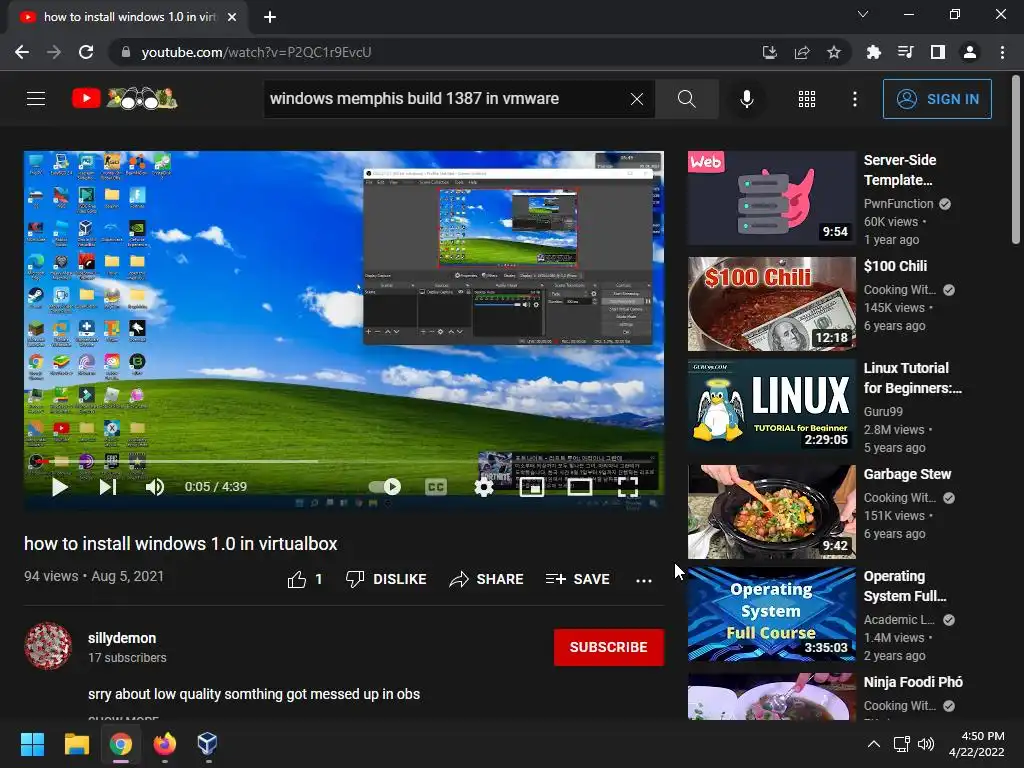Open Operating System Full Course thumbnail
Viewport: 1024px width, 768px height.
tap(772, 614)
